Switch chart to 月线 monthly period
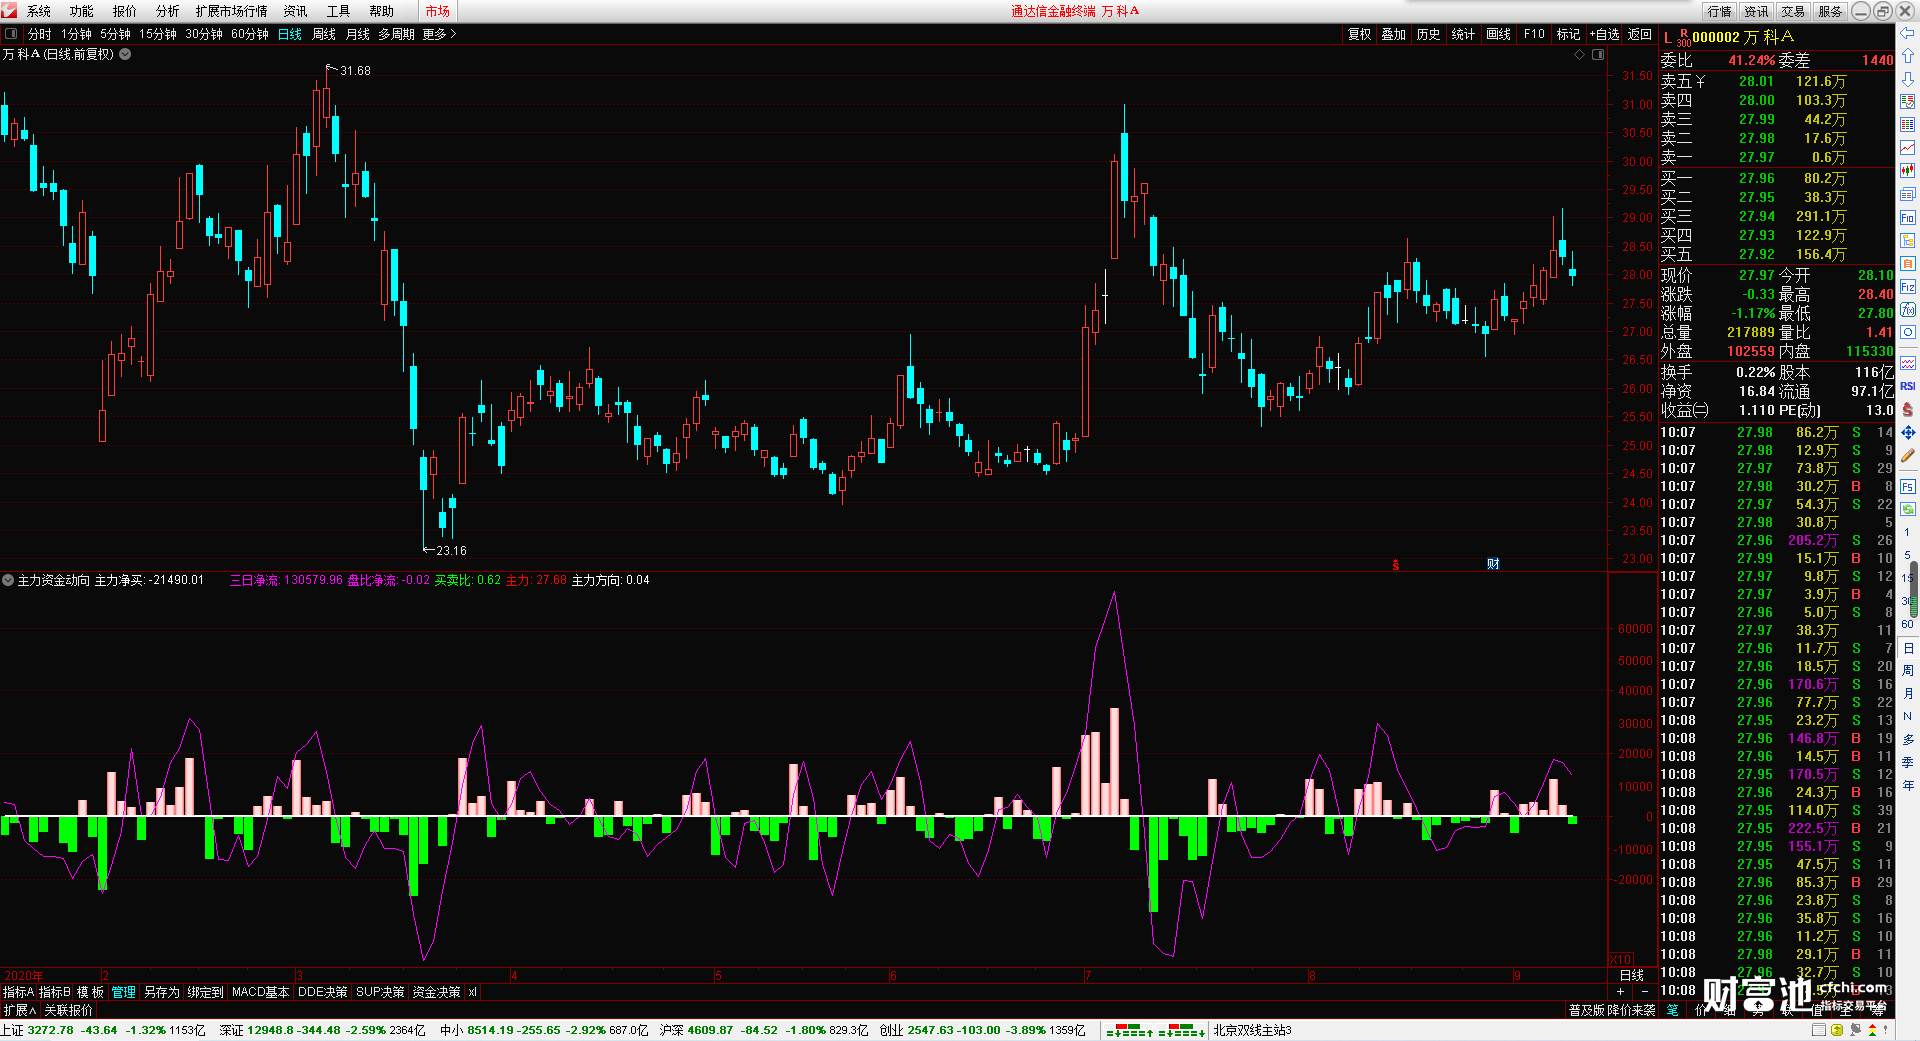 [358, 34]
